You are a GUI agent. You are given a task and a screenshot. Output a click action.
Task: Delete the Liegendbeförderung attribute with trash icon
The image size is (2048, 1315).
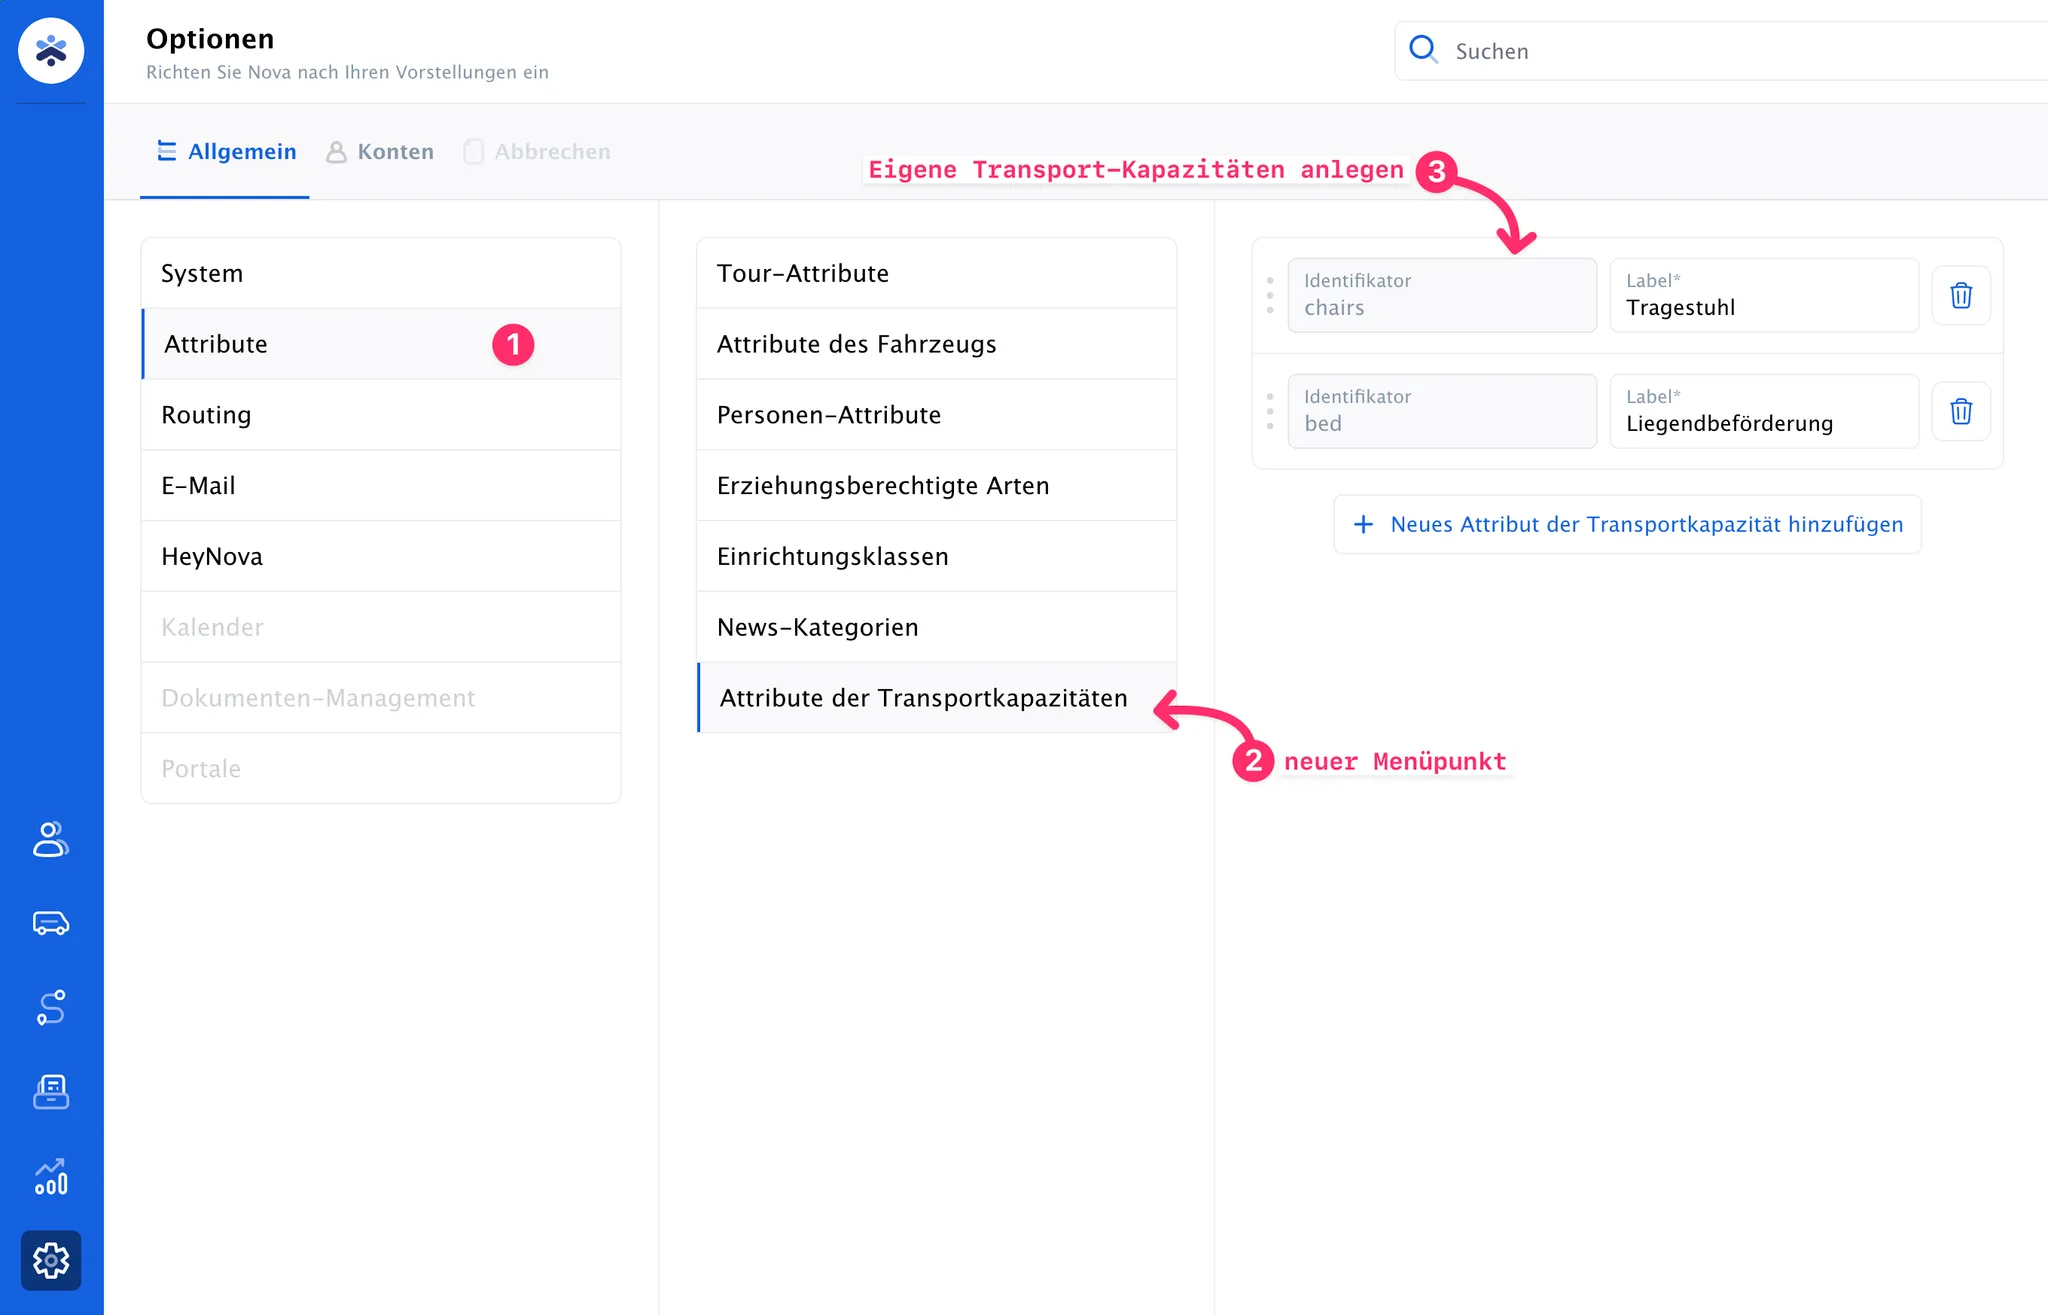coord(1961,412)
